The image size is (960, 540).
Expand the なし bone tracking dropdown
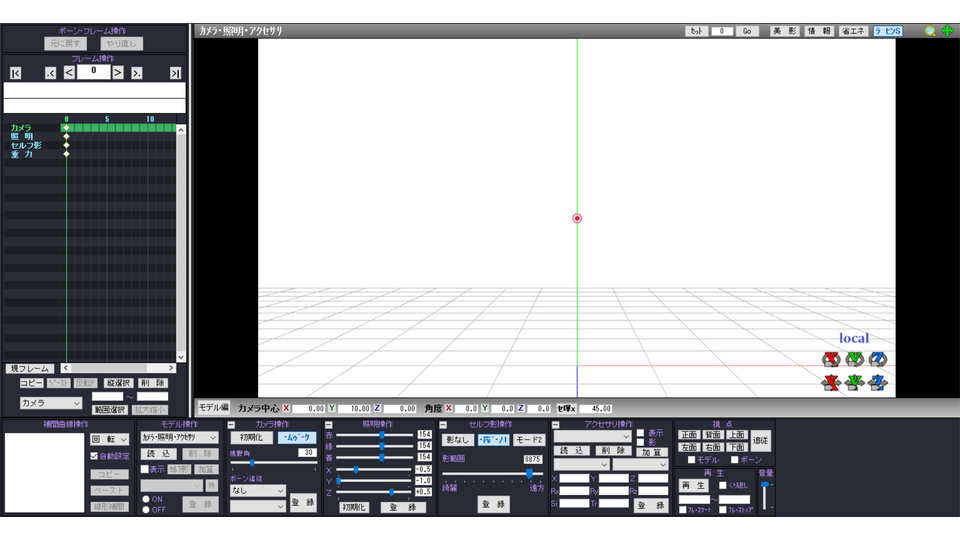pos(258,491)
